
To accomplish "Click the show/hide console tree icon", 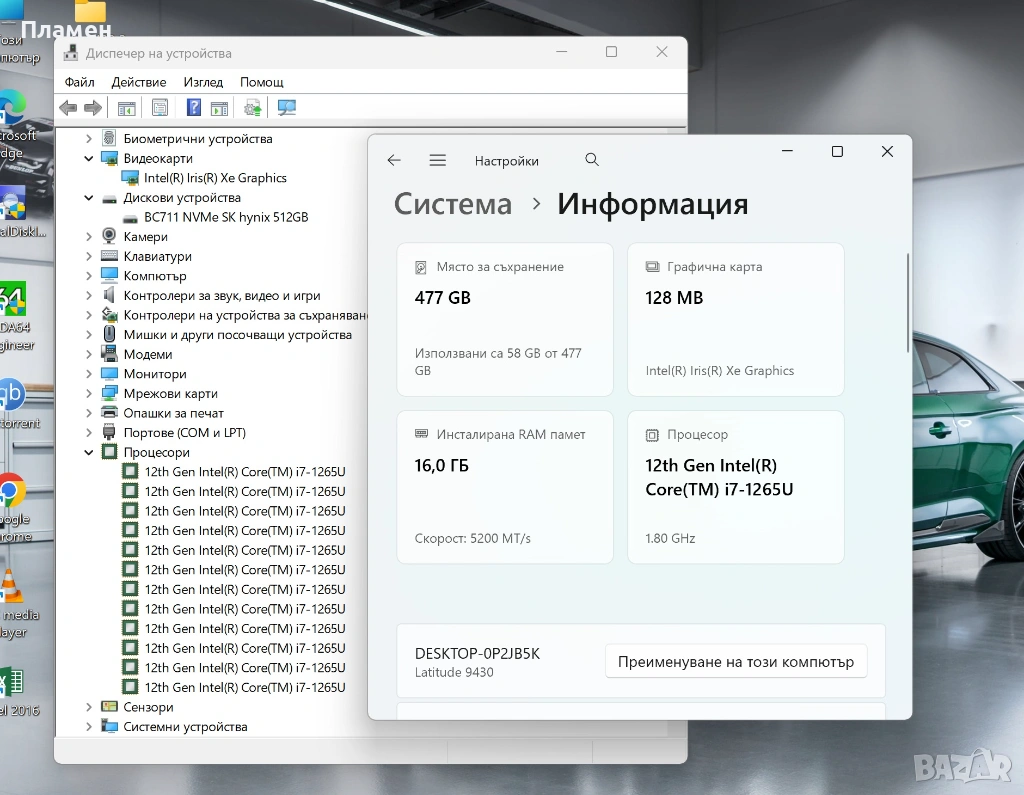I will click(x=127, y=108).
